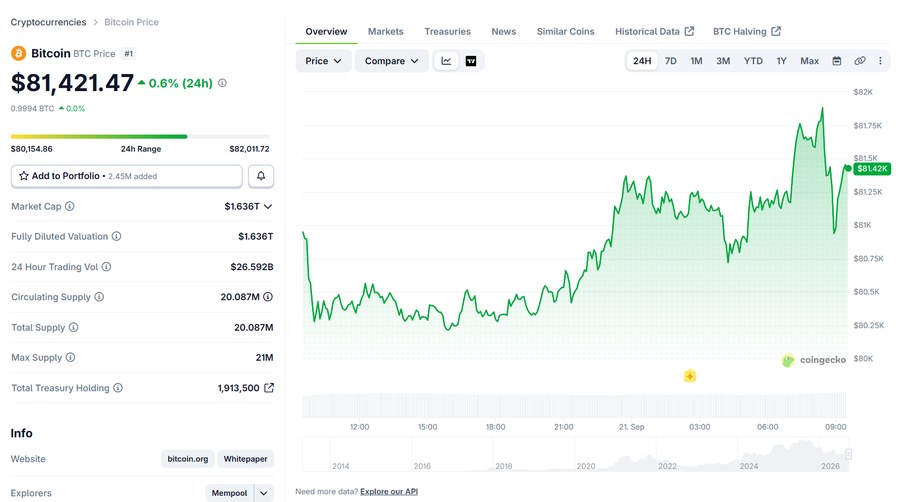
Task: Copy chart link via chain icon
Action: coord(859,61)
